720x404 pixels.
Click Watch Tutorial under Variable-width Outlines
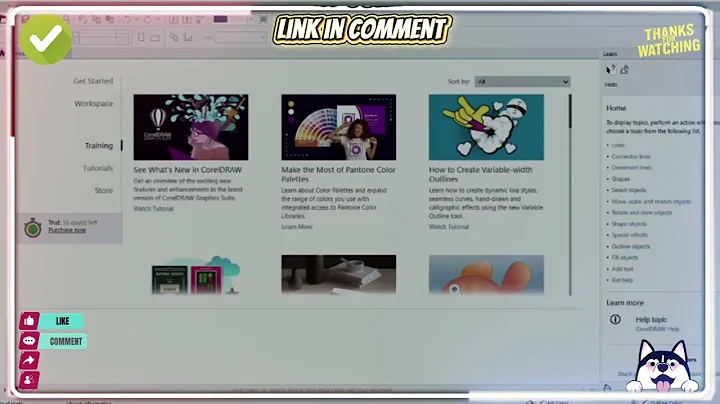(x=449, y=227)
